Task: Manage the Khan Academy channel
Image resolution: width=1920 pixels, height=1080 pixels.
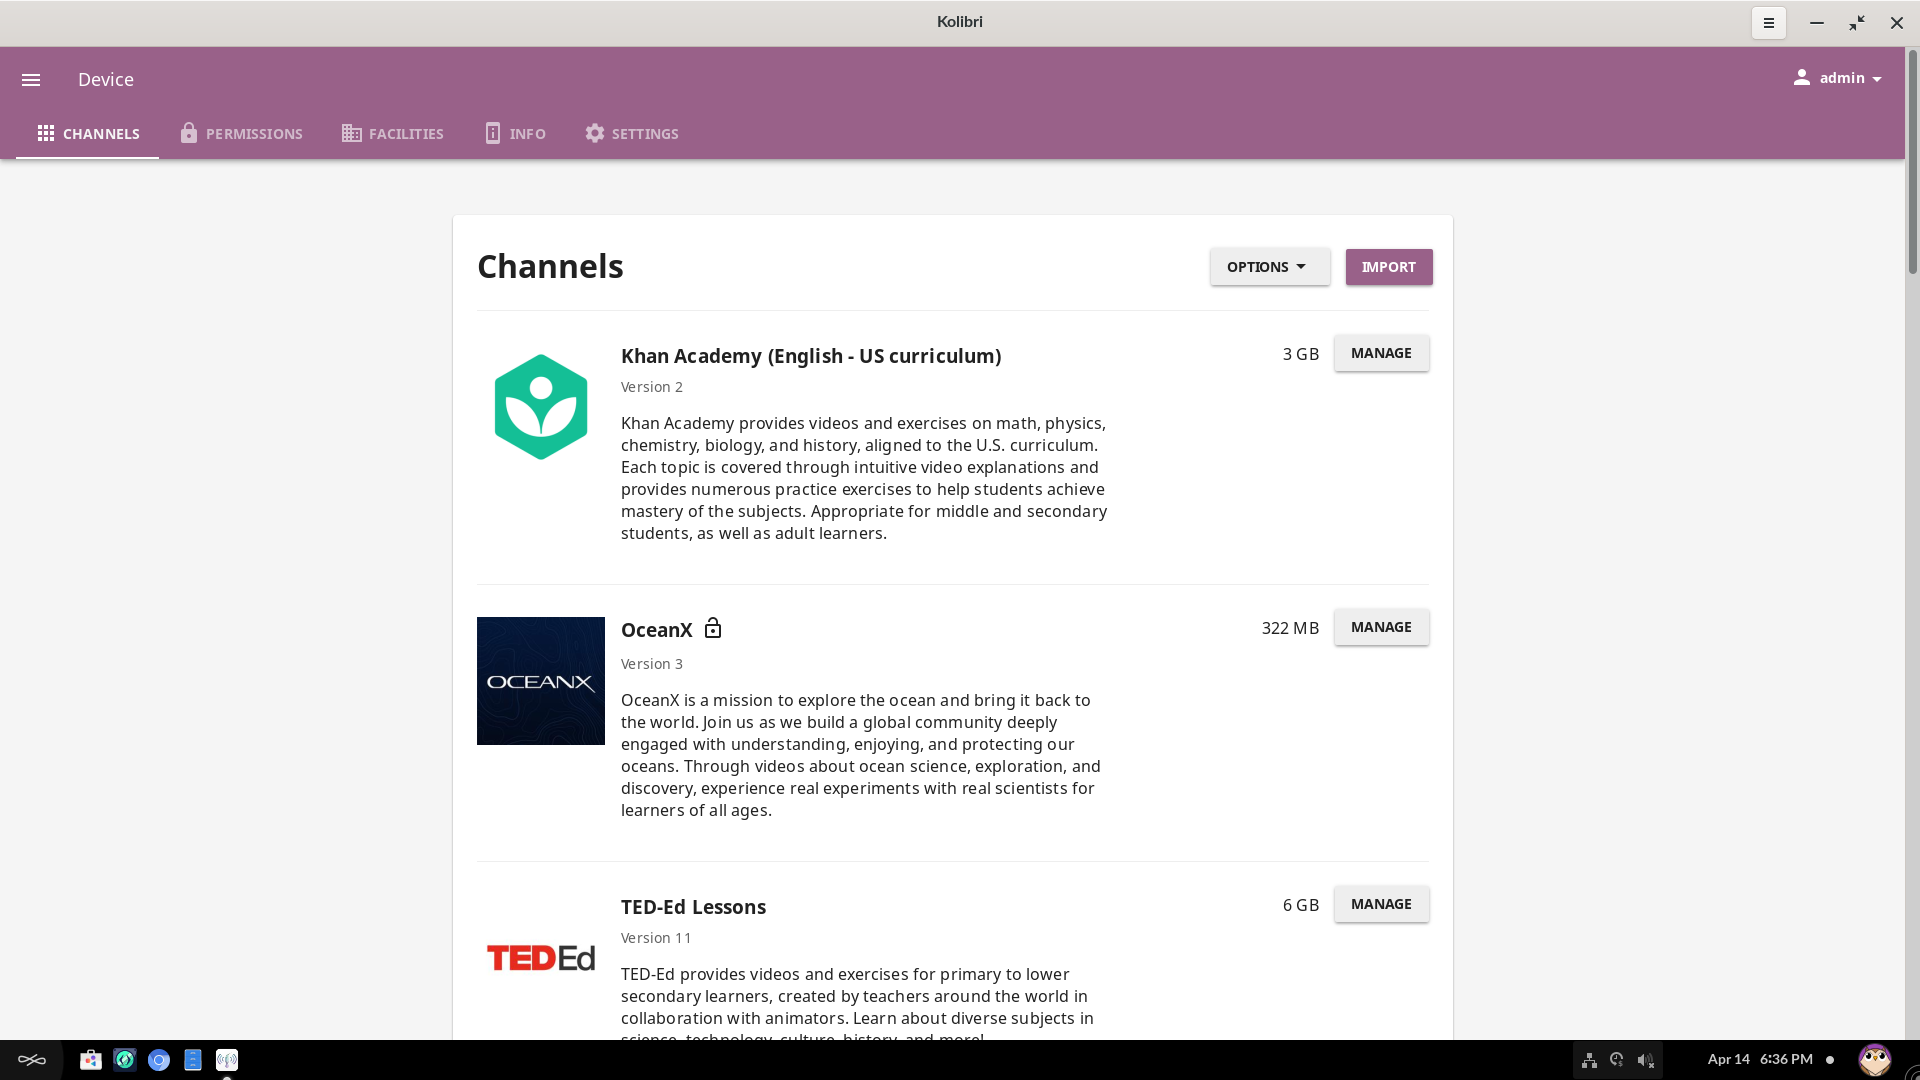Action: 1381,353
